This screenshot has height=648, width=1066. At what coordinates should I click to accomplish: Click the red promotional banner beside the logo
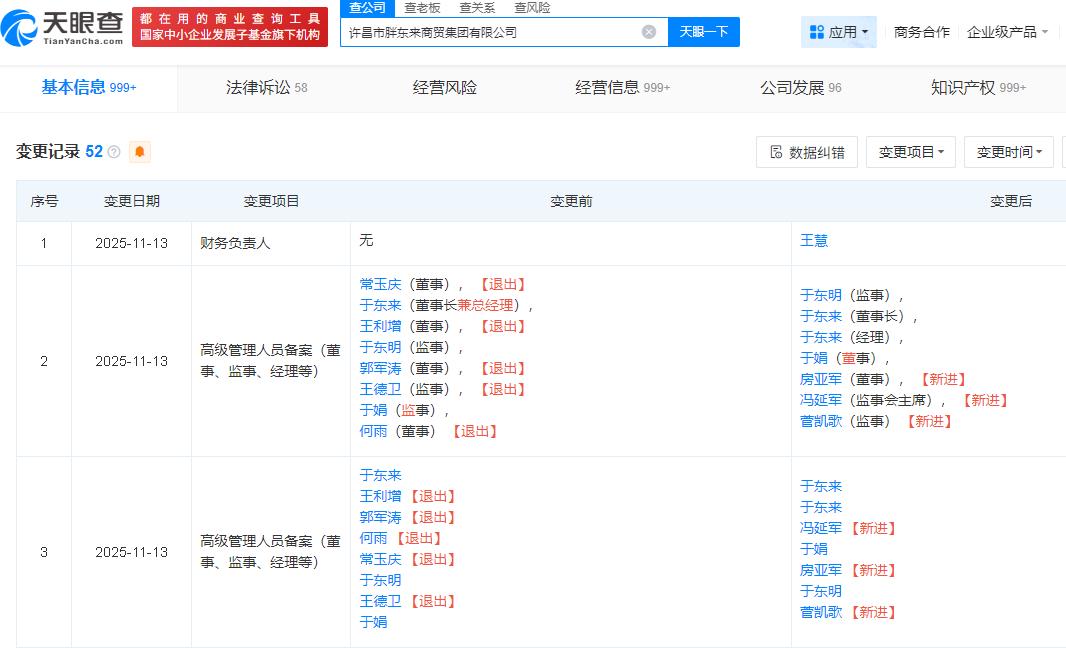click(230, 27)
